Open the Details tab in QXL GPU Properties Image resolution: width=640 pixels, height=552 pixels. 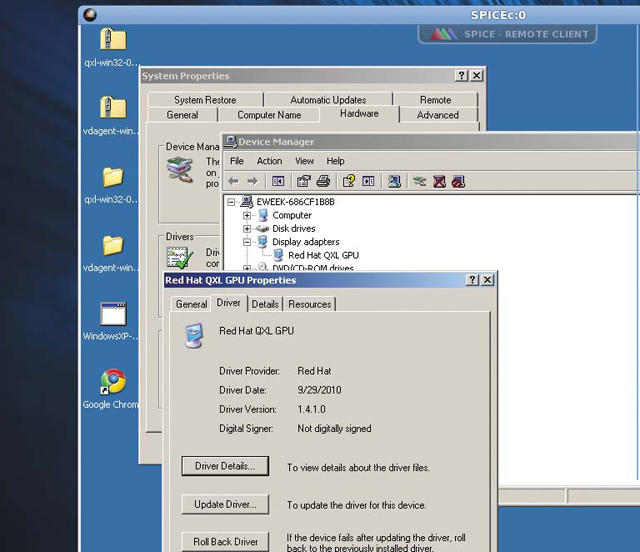[265, 304]
